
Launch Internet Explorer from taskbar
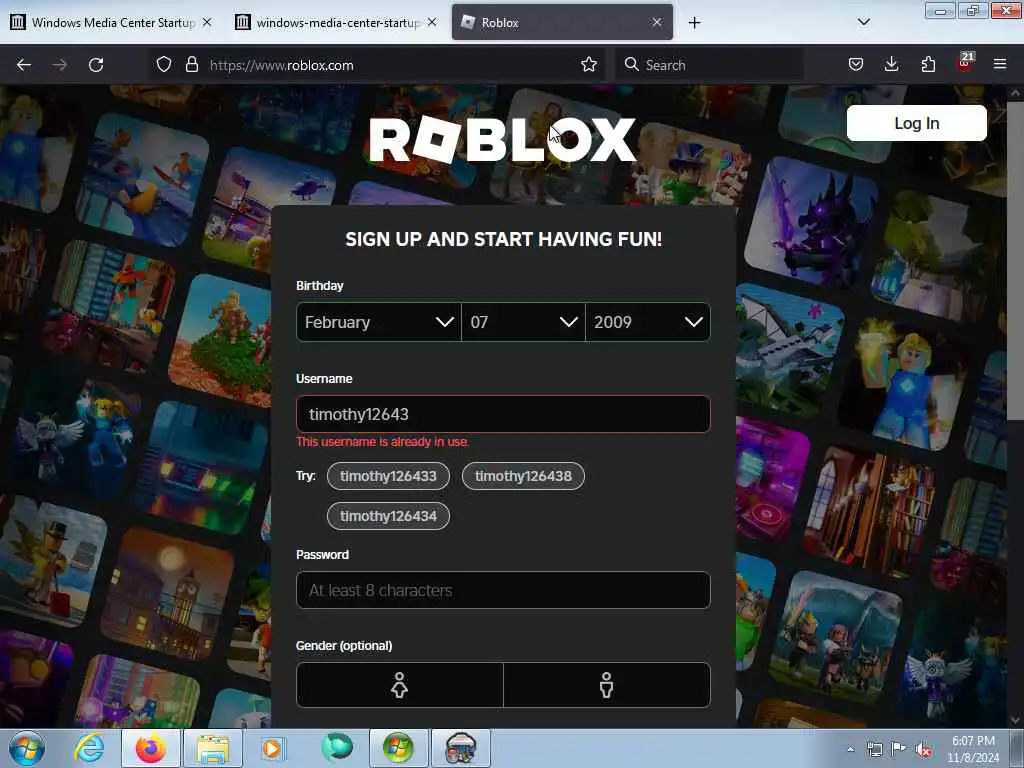tap(89, 748)
